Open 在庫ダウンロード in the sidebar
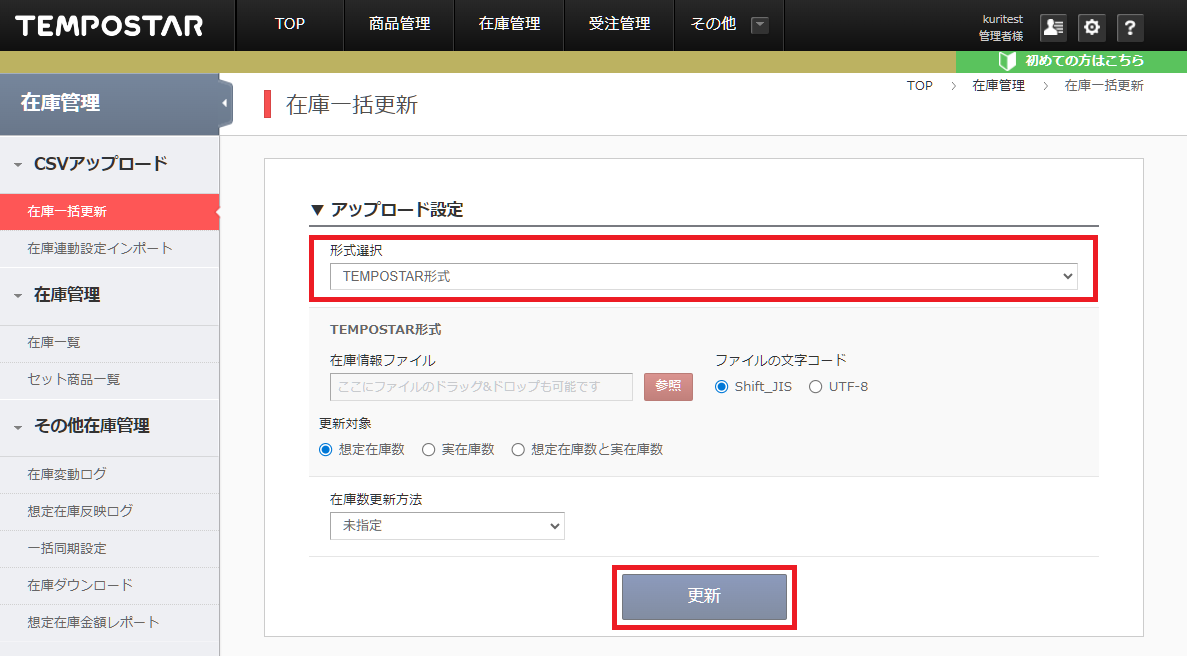The width and height of the screenshot is (1187, 656). tap(110, 586)
